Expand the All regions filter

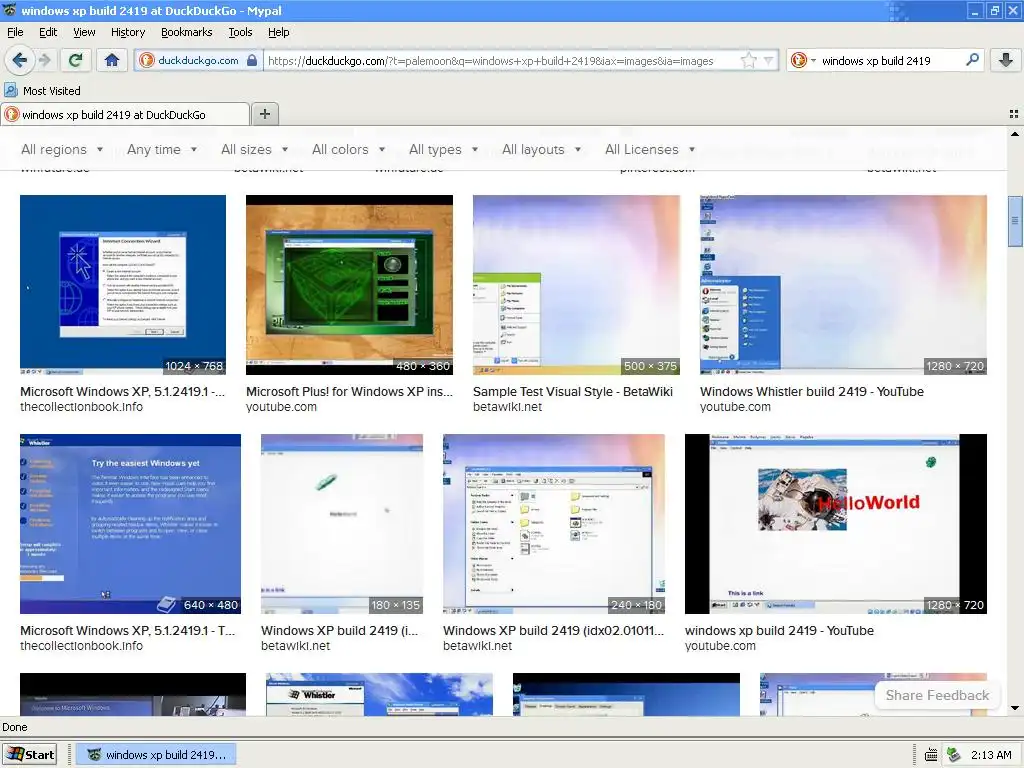pos(62,150)
